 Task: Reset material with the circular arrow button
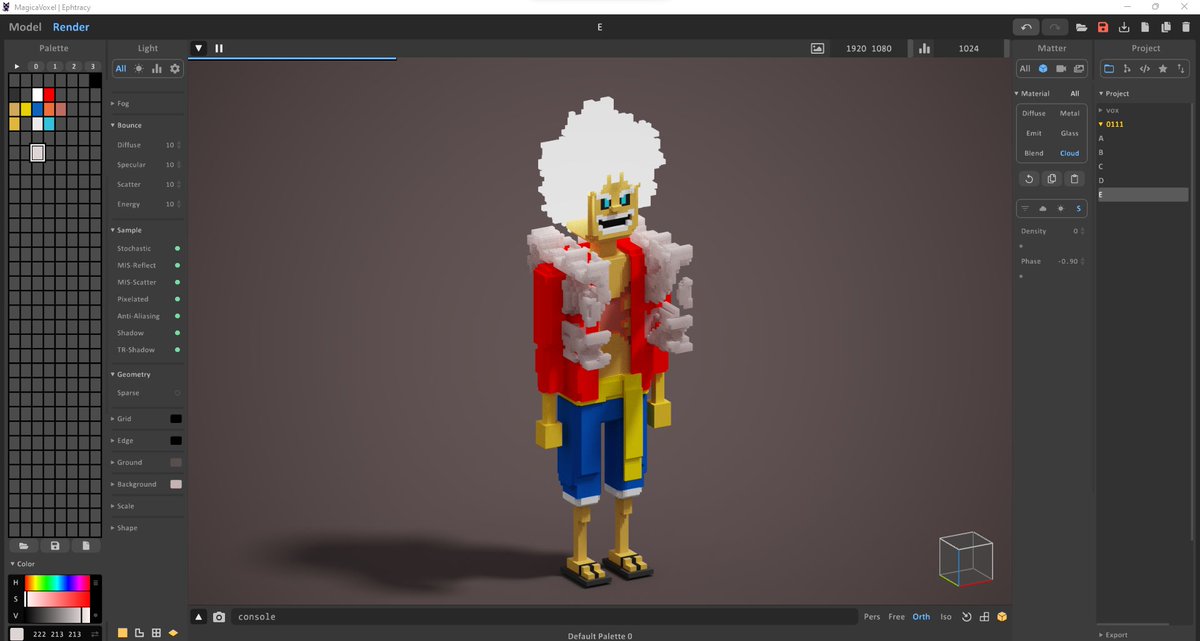click(x=1029, y=179)
